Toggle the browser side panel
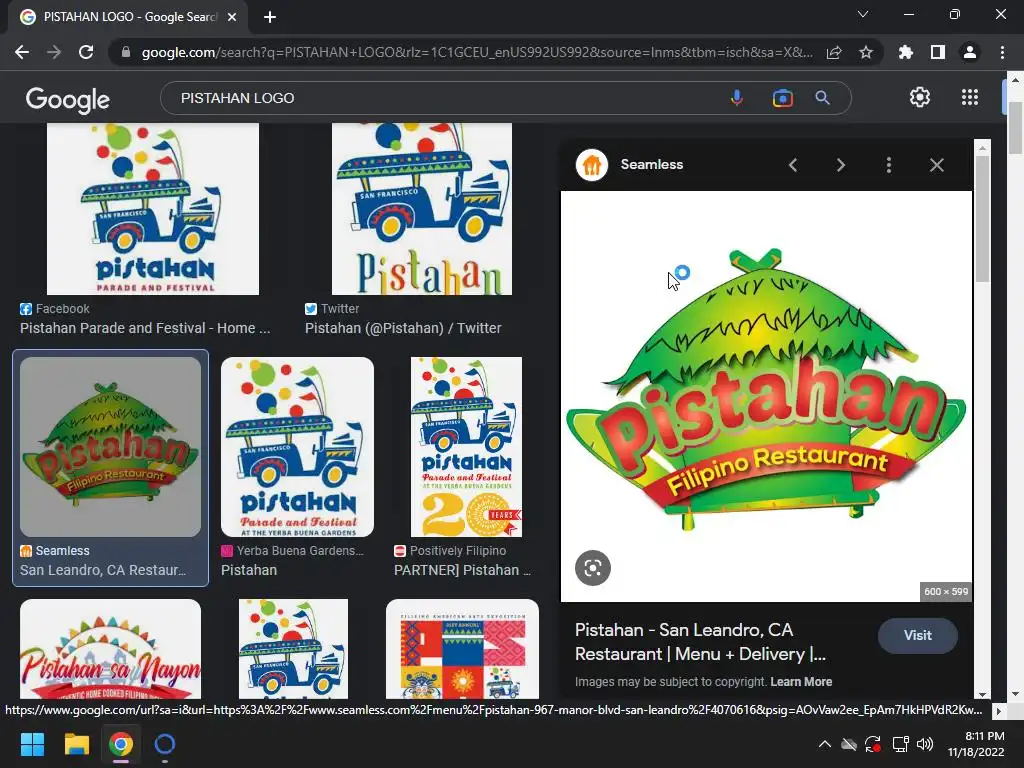Image resolution: width=1024 pixels, height=768 pixels. (938, 52)
